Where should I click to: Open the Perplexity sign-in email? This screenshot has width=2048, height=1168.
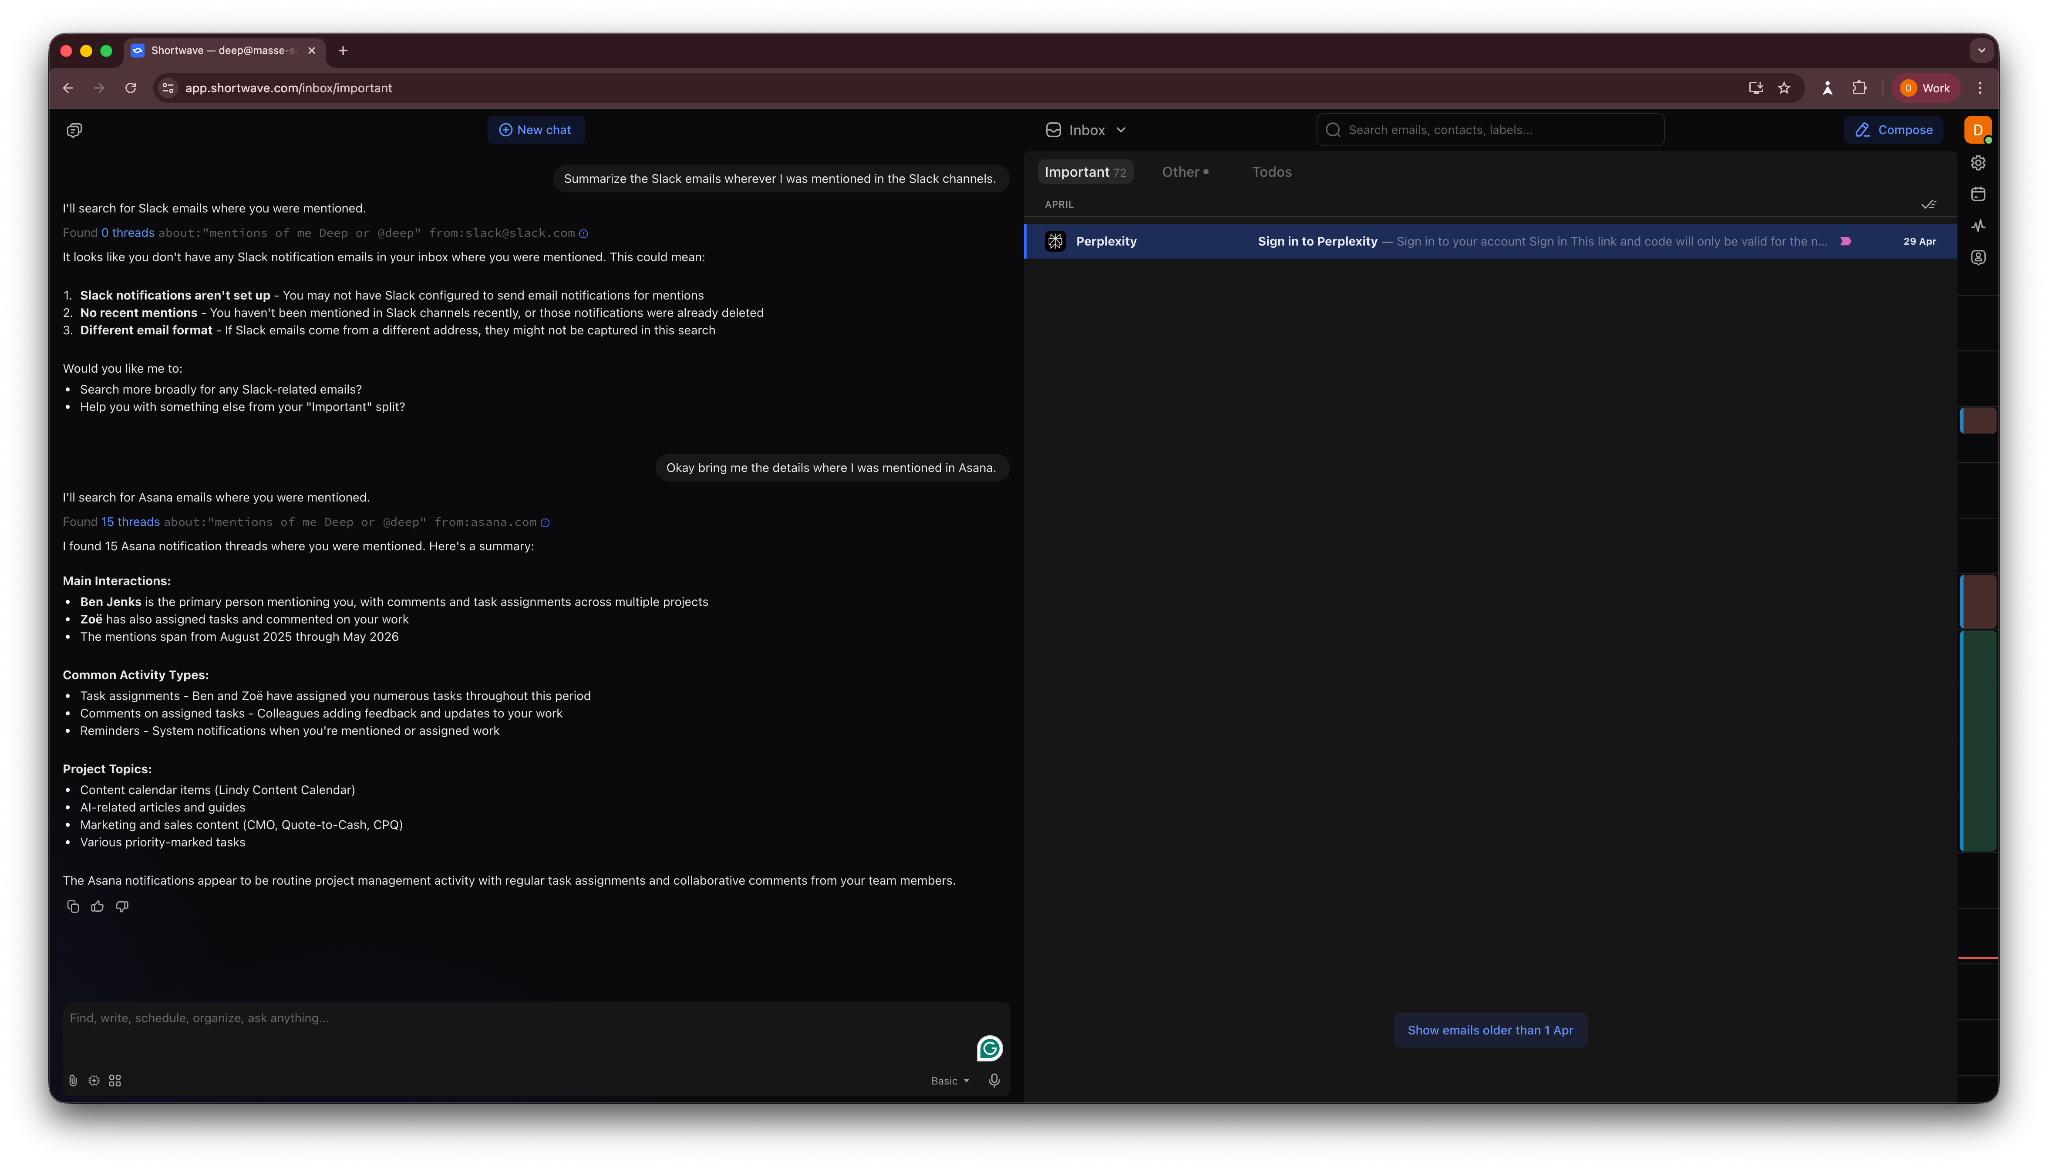pyautogui.click(x=1490, y=241)
